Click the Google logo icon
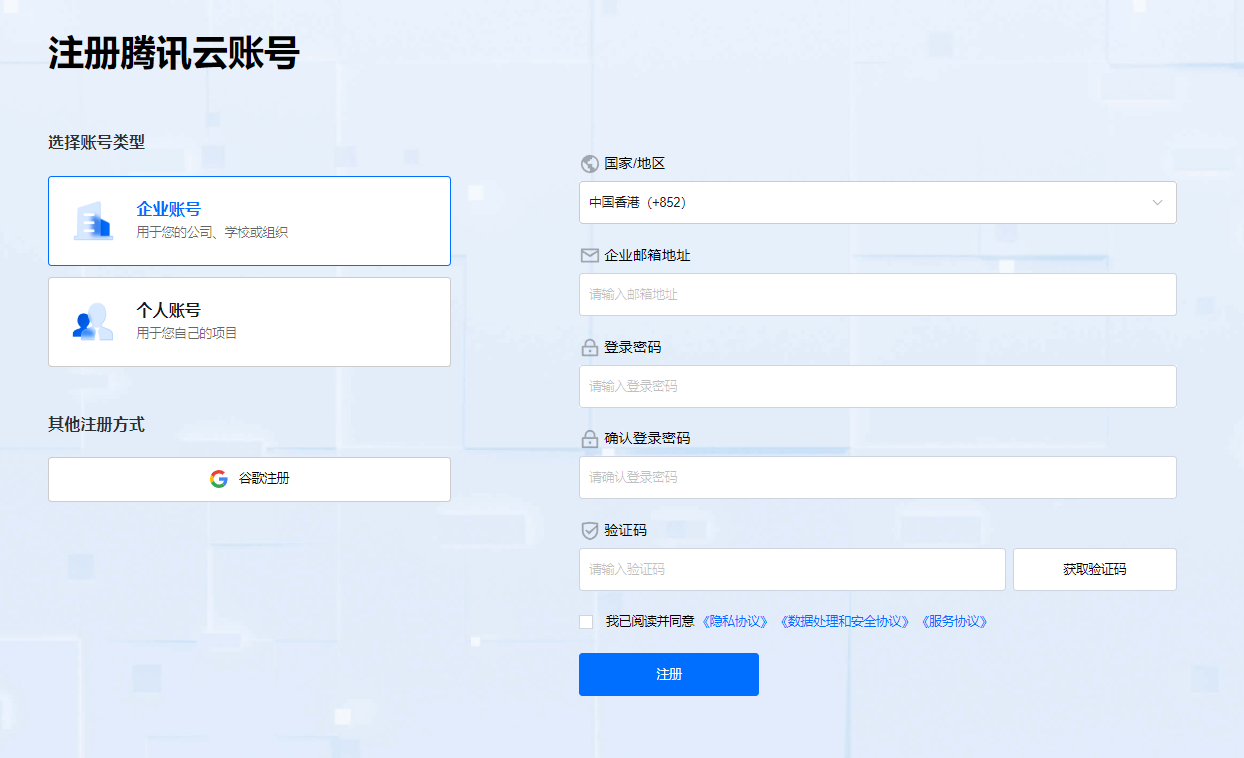Viewport: 1244px width, 758px height. point(219,479)
